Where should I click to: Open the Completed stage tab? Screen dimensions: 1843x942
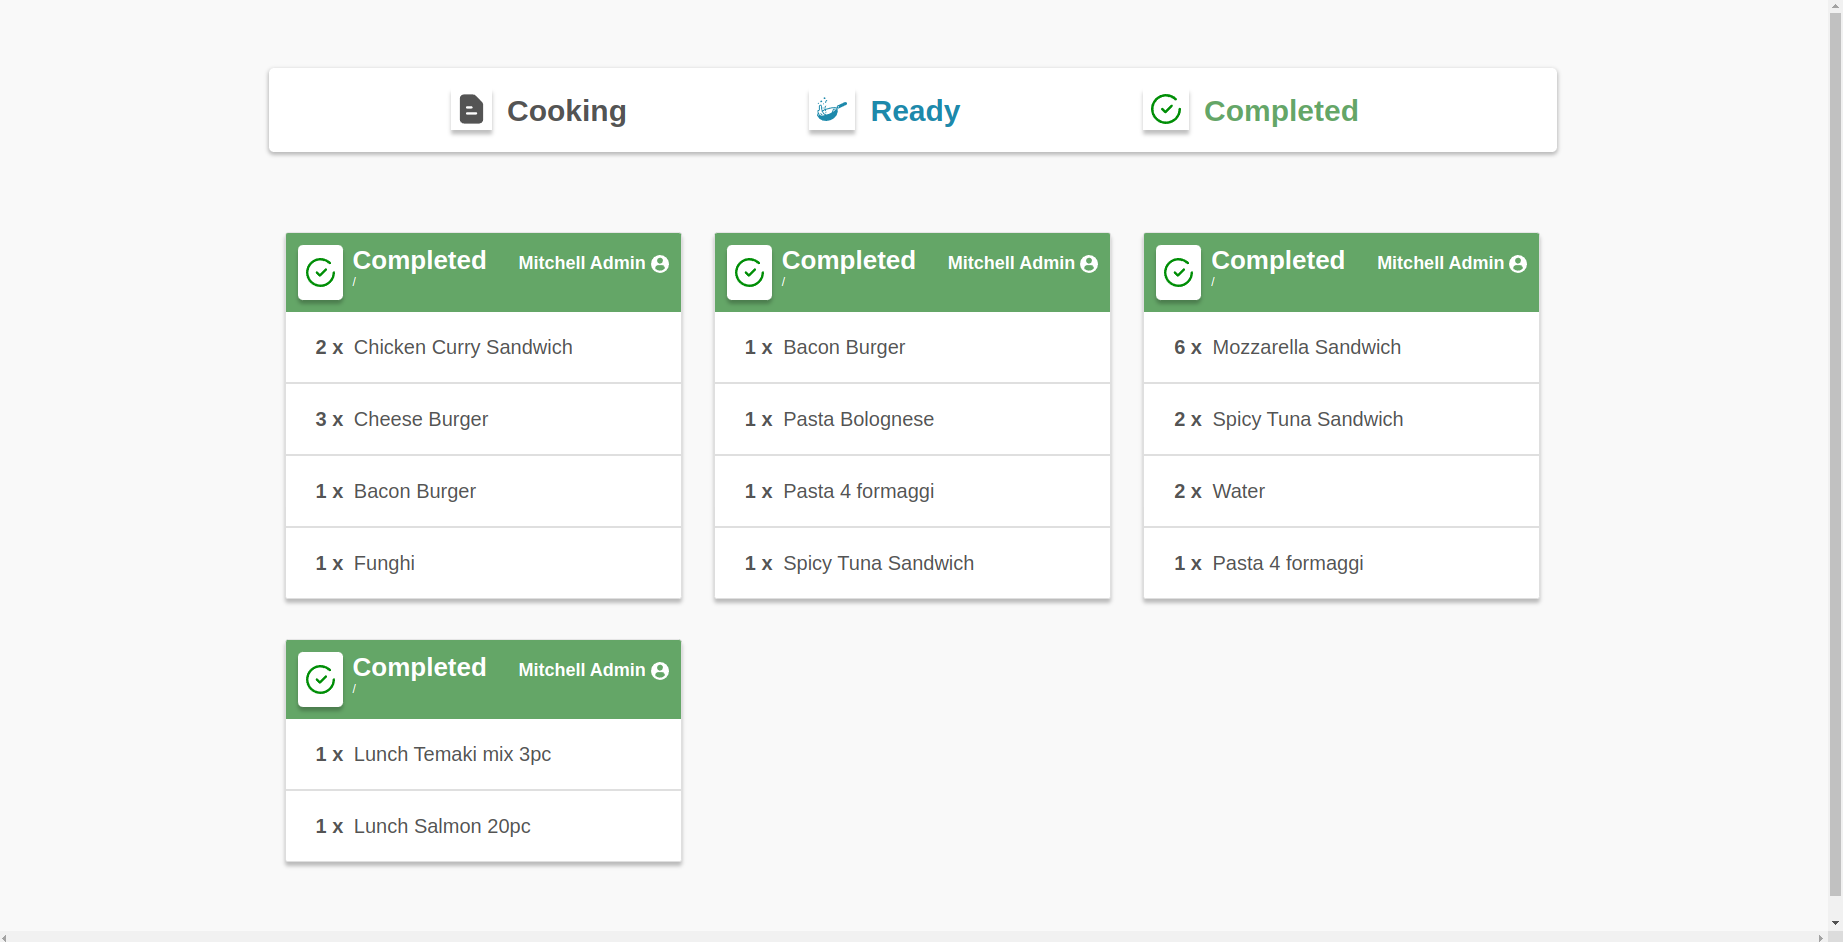tap(1280, 111)
